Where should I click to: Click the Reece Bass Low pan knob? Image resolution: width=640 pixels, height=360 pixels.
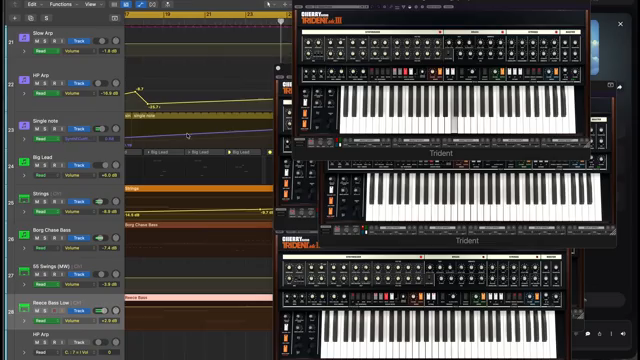click(x=116, y=311)
